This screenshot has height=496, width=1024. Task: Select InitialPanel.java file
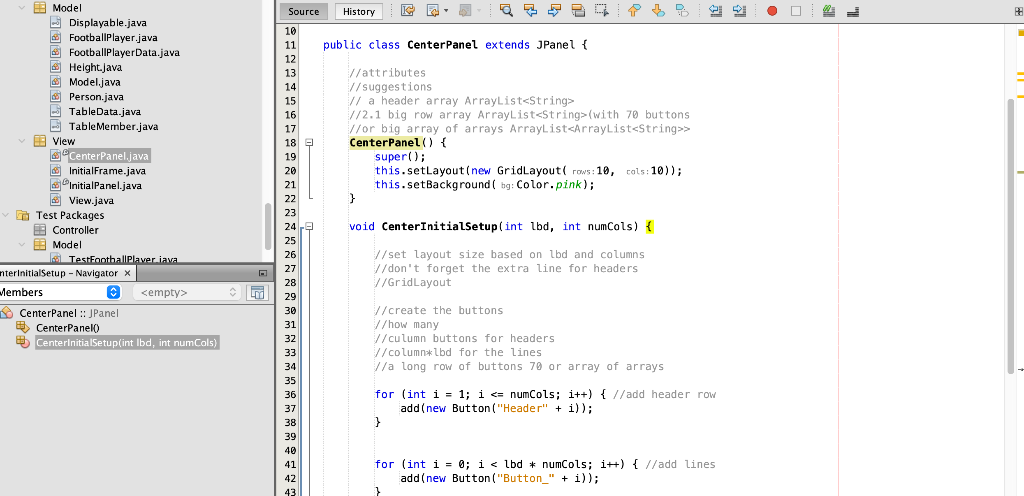pyautogui.click(x=105, y=185)
